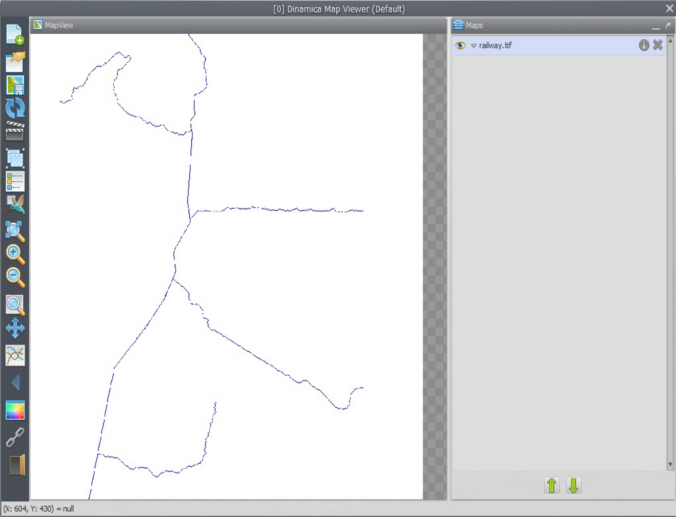
Task: Select the pan tool with four arrows
Action: click(15, 328)
